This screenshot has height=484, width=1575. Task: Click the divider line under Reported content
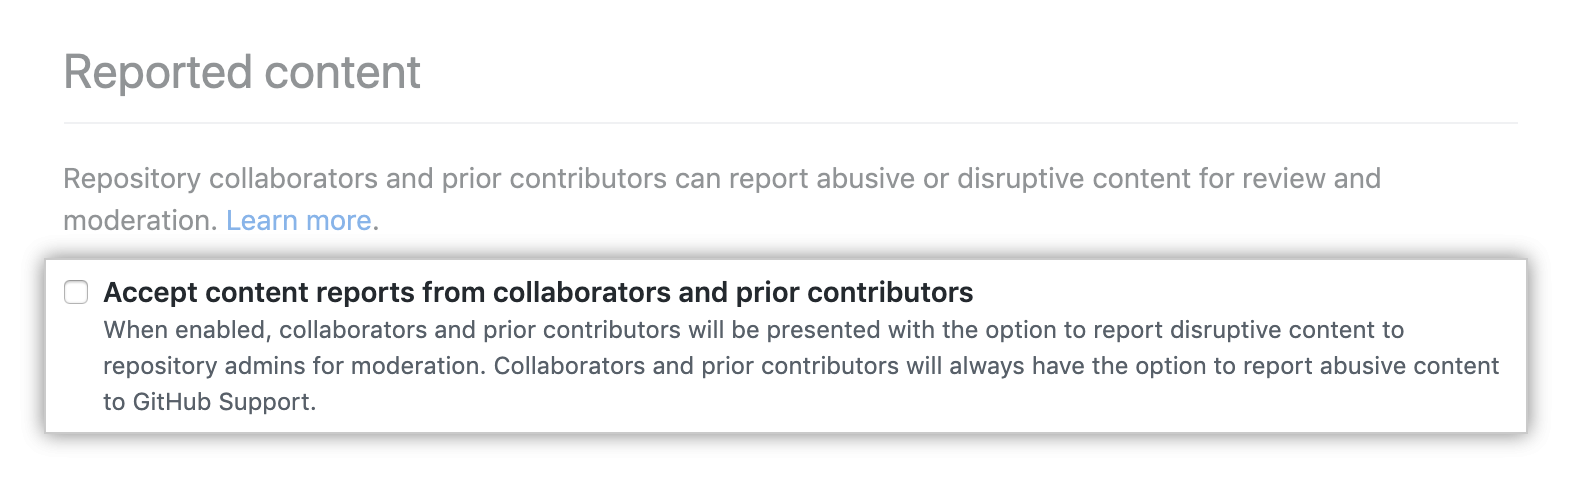pos(790,123)
